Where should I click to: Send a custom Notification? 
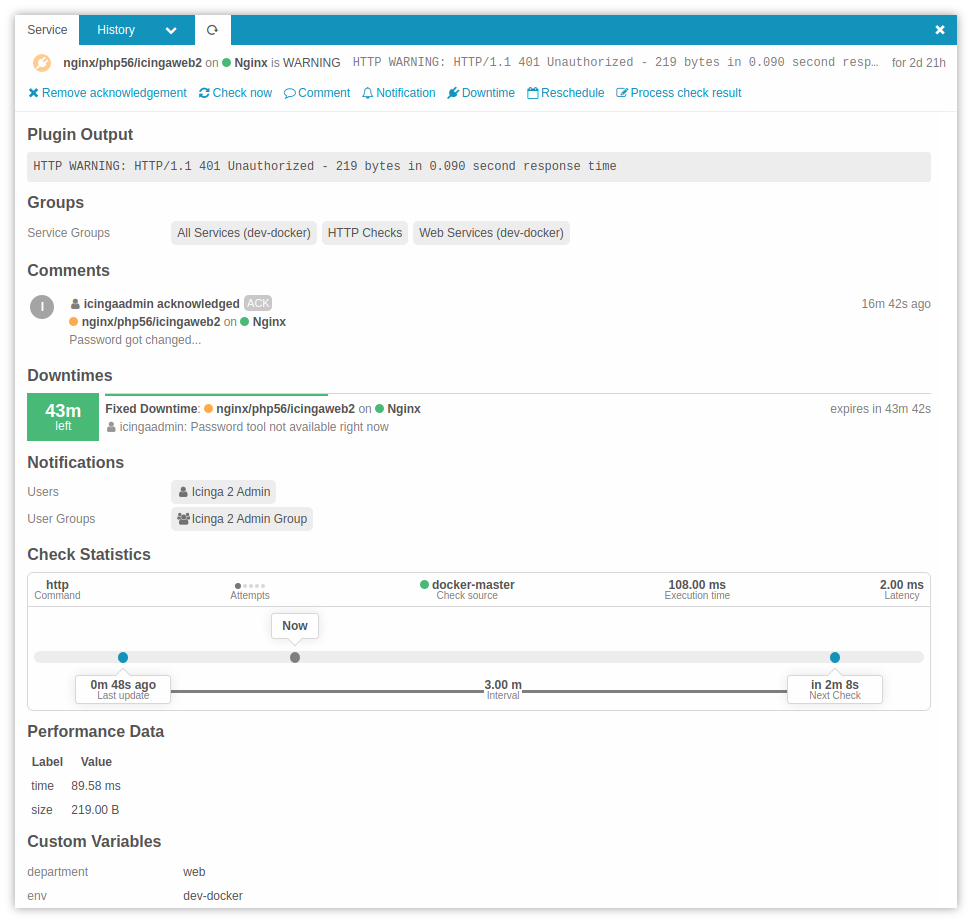[x=399, y=93]
